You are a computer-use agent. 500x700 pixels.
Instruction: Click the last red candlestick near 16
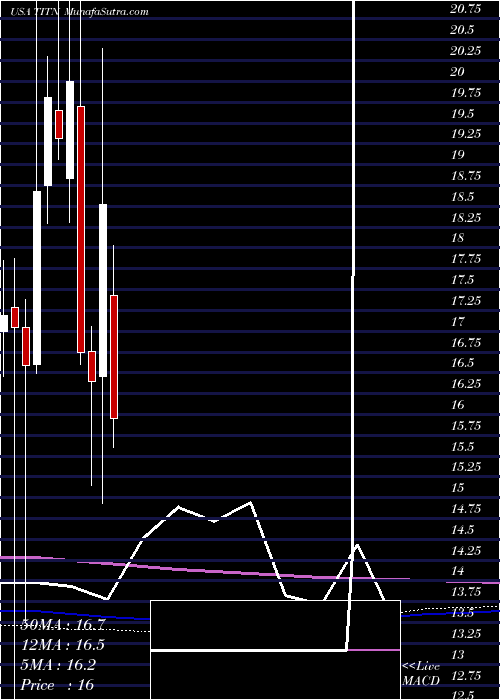pos(114,357)
